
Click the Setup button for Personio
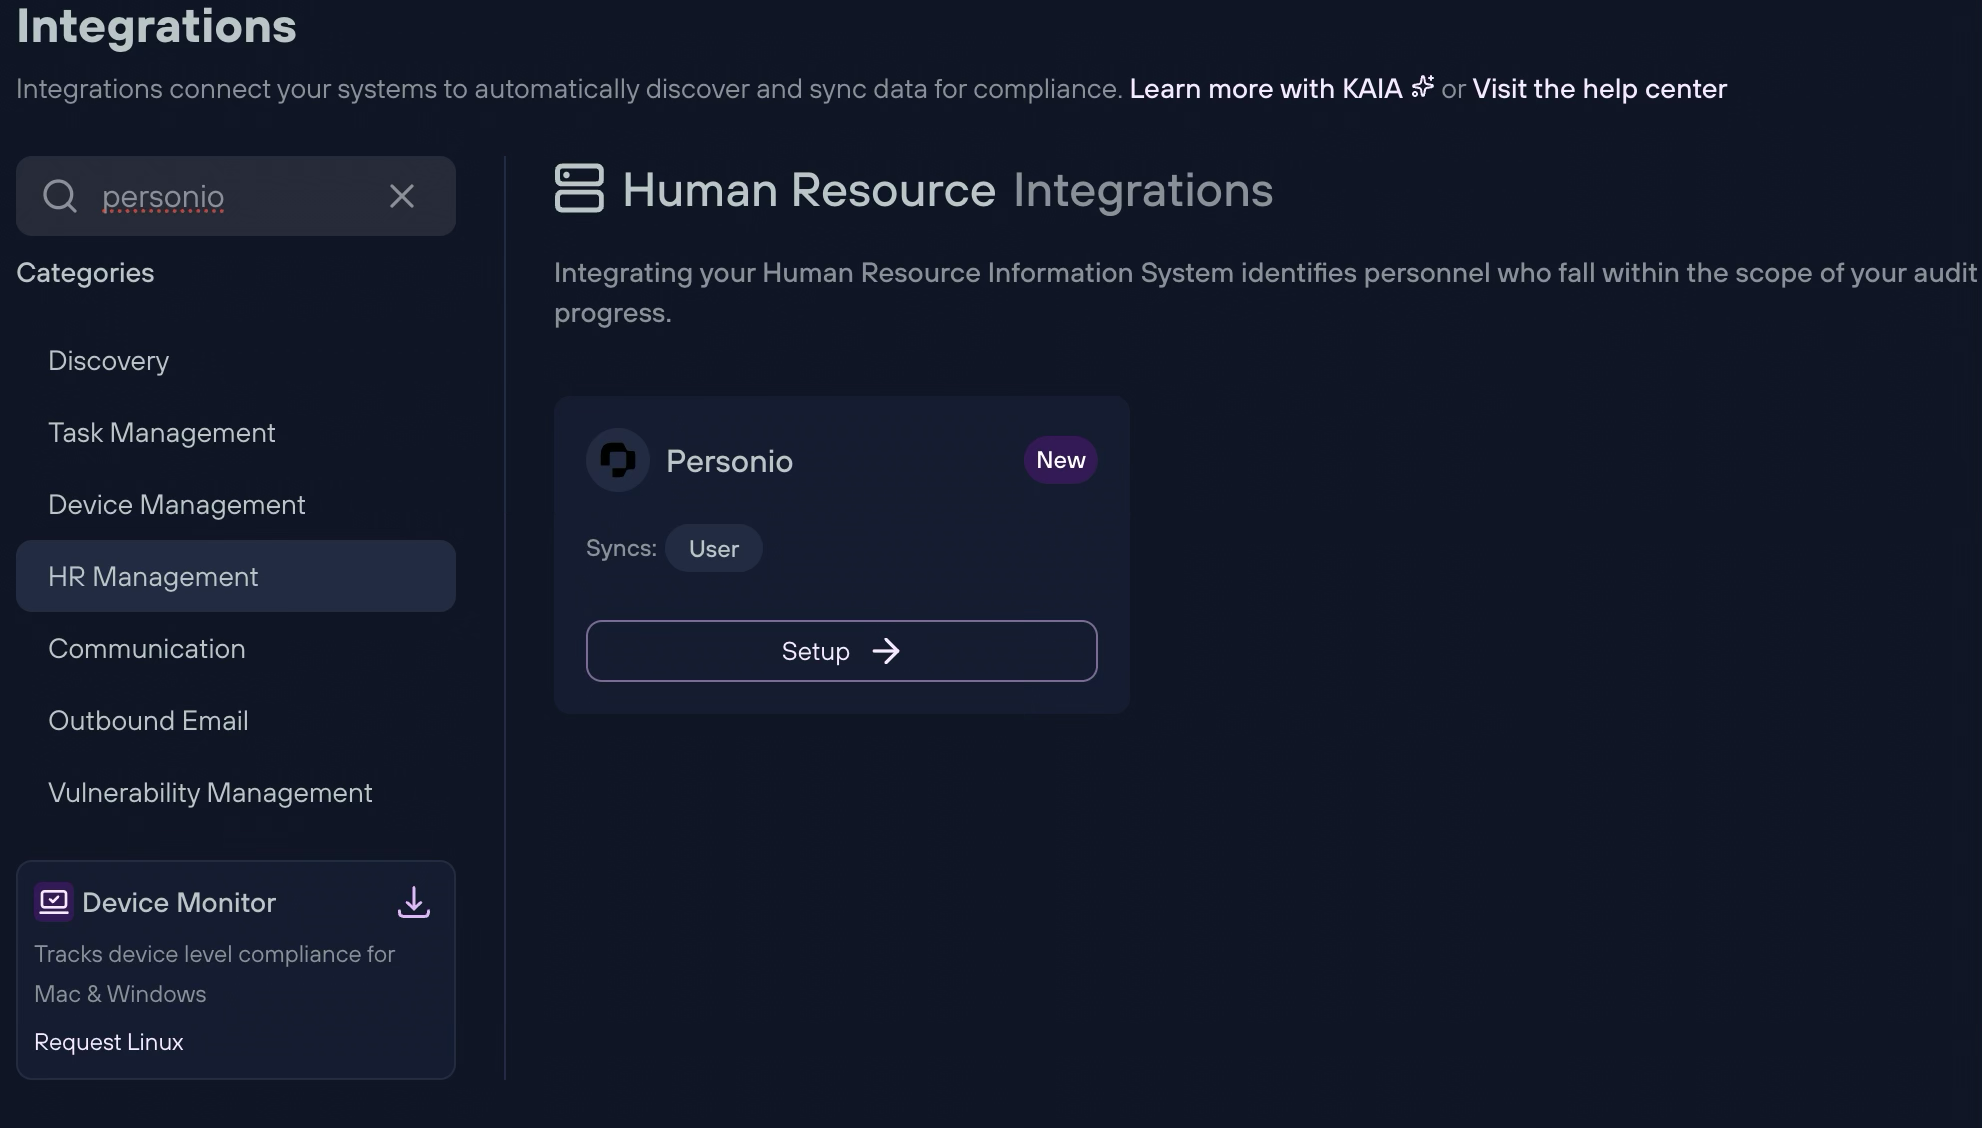[x=842, y=651]
